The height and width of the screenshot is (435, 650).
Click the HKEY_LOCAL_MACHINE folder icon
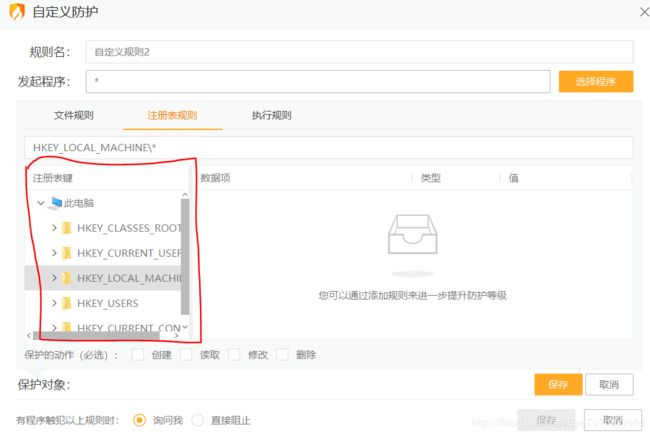click(x=66, y=278)
